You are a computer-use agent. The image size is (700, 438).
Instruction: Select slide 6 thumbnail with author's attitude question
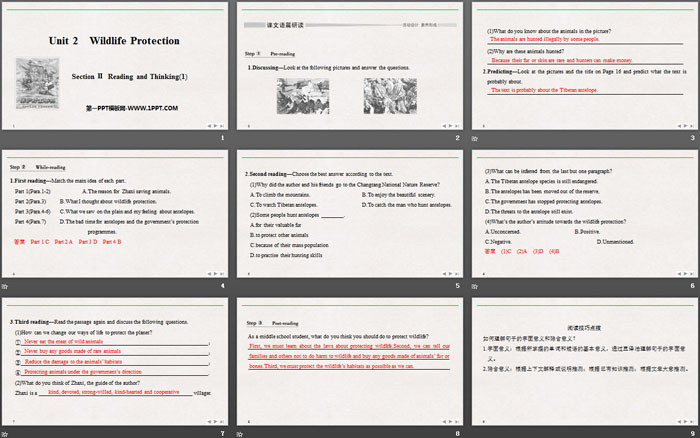coord(585,213)
